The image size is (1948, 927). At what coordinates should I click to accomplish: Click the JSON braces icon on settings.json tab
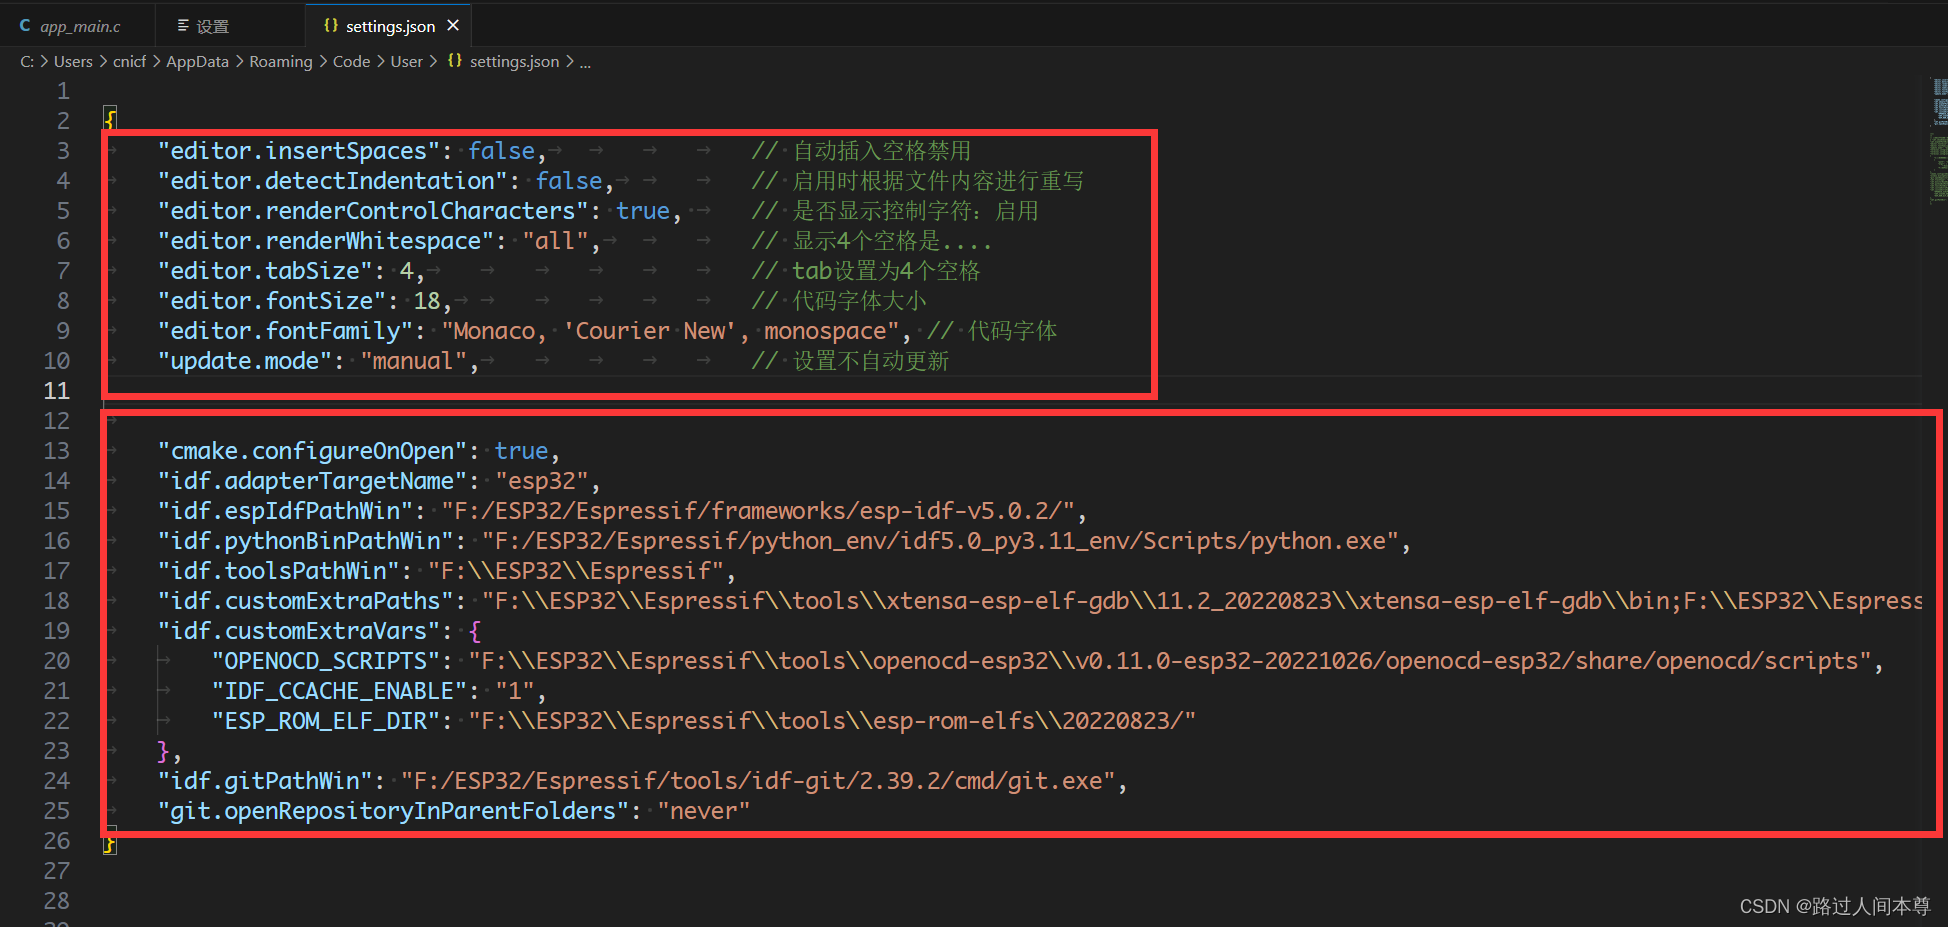pyautogui.click(x=330, y=25)
